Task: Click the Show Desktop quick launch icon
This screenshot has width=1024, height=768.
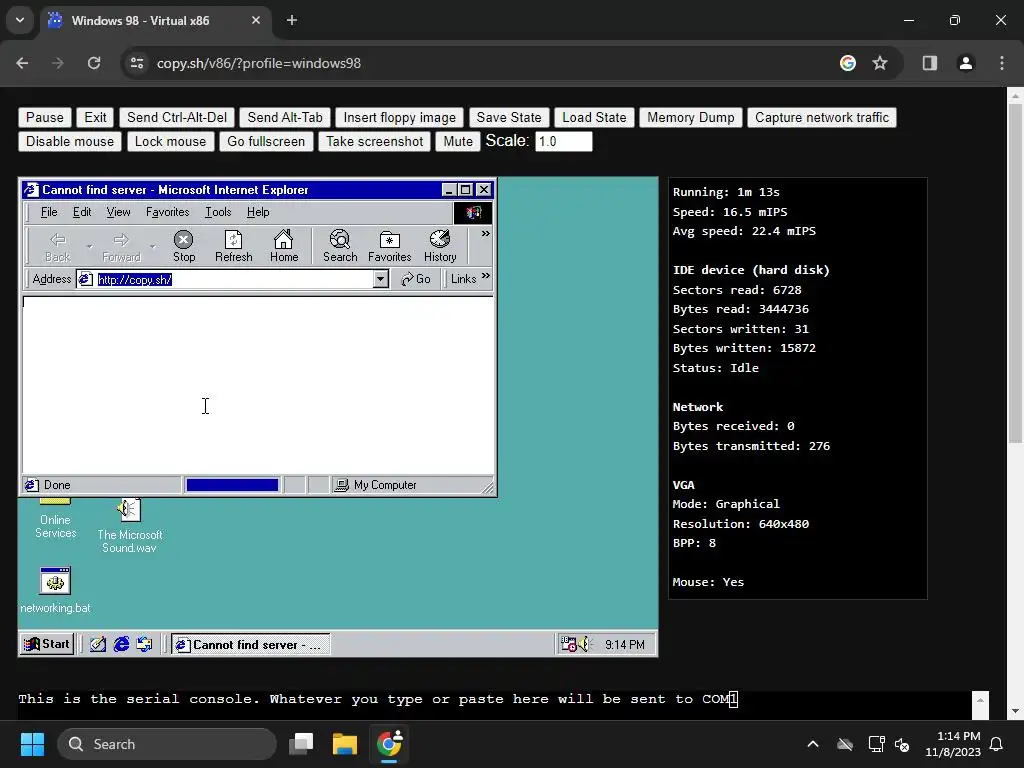Action: (x=97, y=644)
